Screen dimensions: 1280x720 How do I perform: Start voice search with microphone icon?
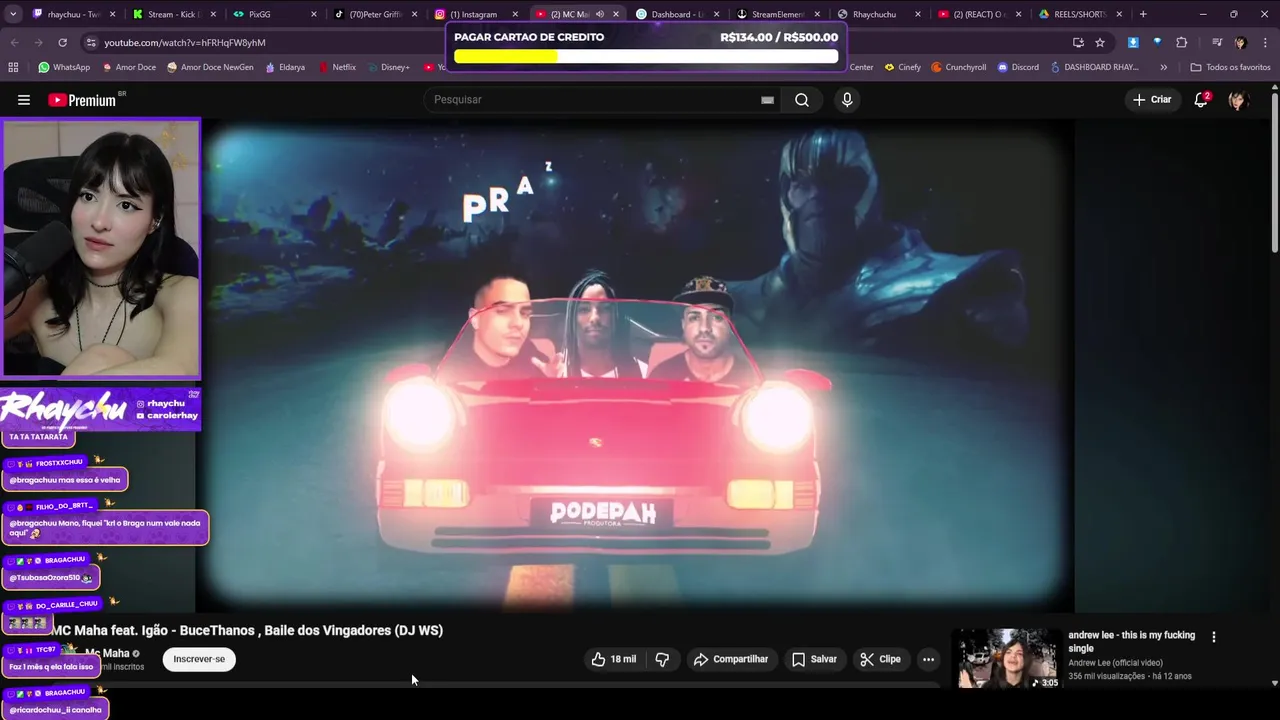(x=847, y=100)
